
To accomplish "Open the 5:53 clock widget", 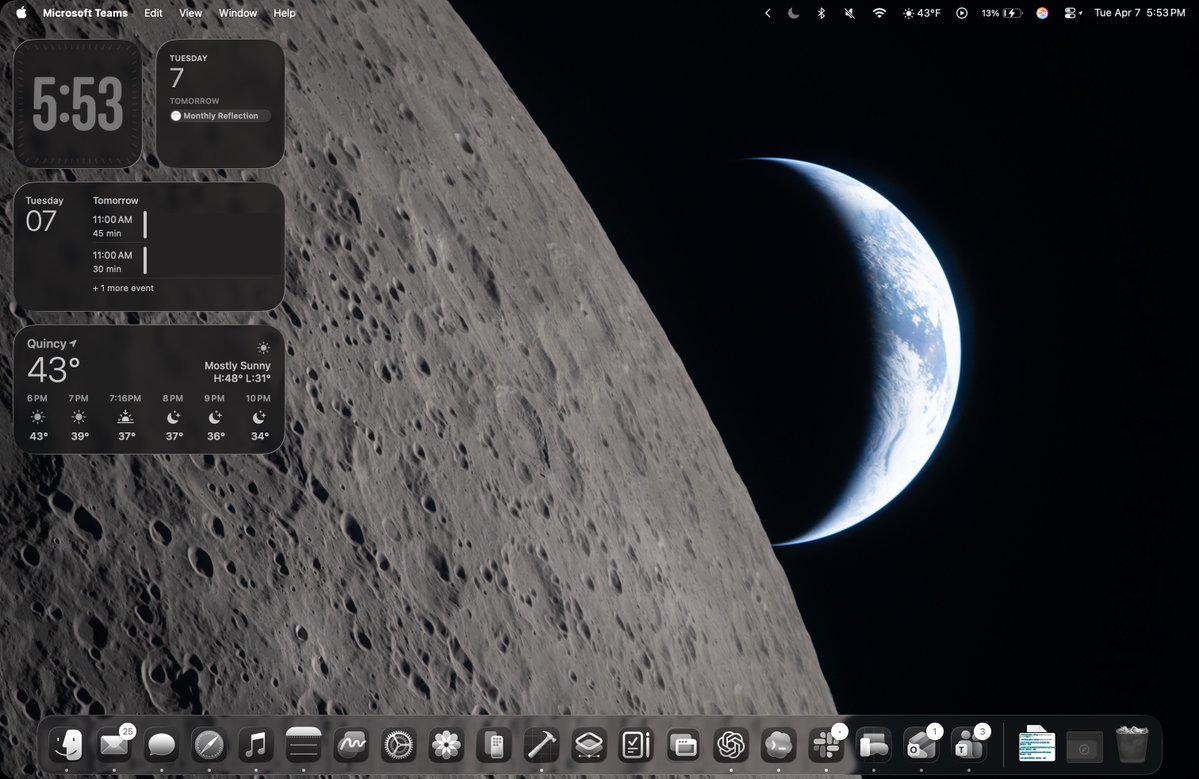I will pos(77,103).
